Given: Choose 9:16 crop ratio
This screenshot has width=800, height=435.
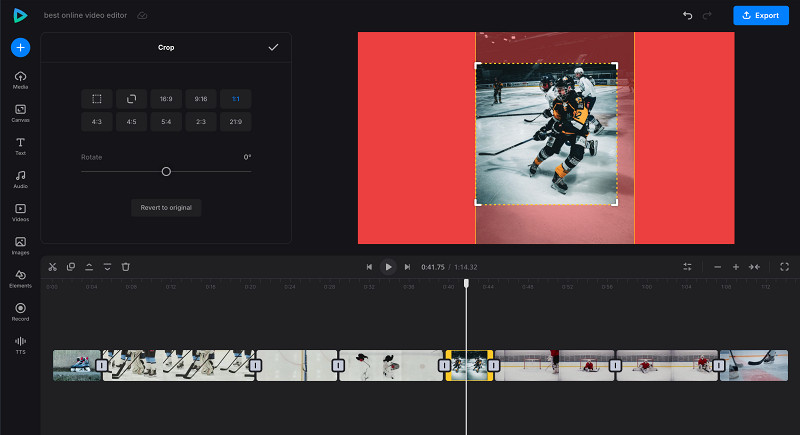Looking at the screenshot, I should (x=201, y=99).
